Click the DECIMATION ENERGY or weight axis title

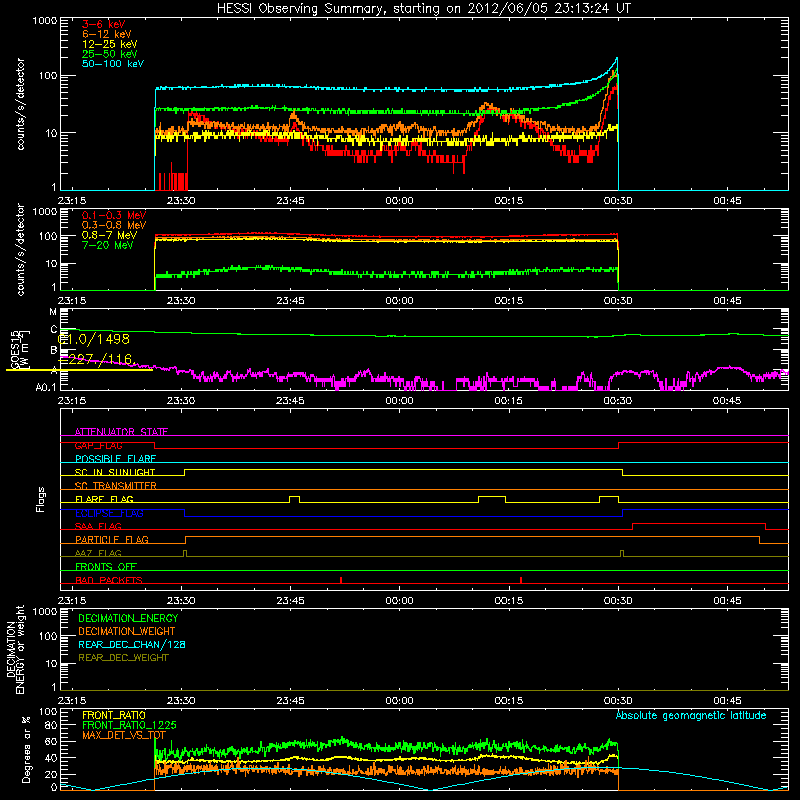pos(15,649)
